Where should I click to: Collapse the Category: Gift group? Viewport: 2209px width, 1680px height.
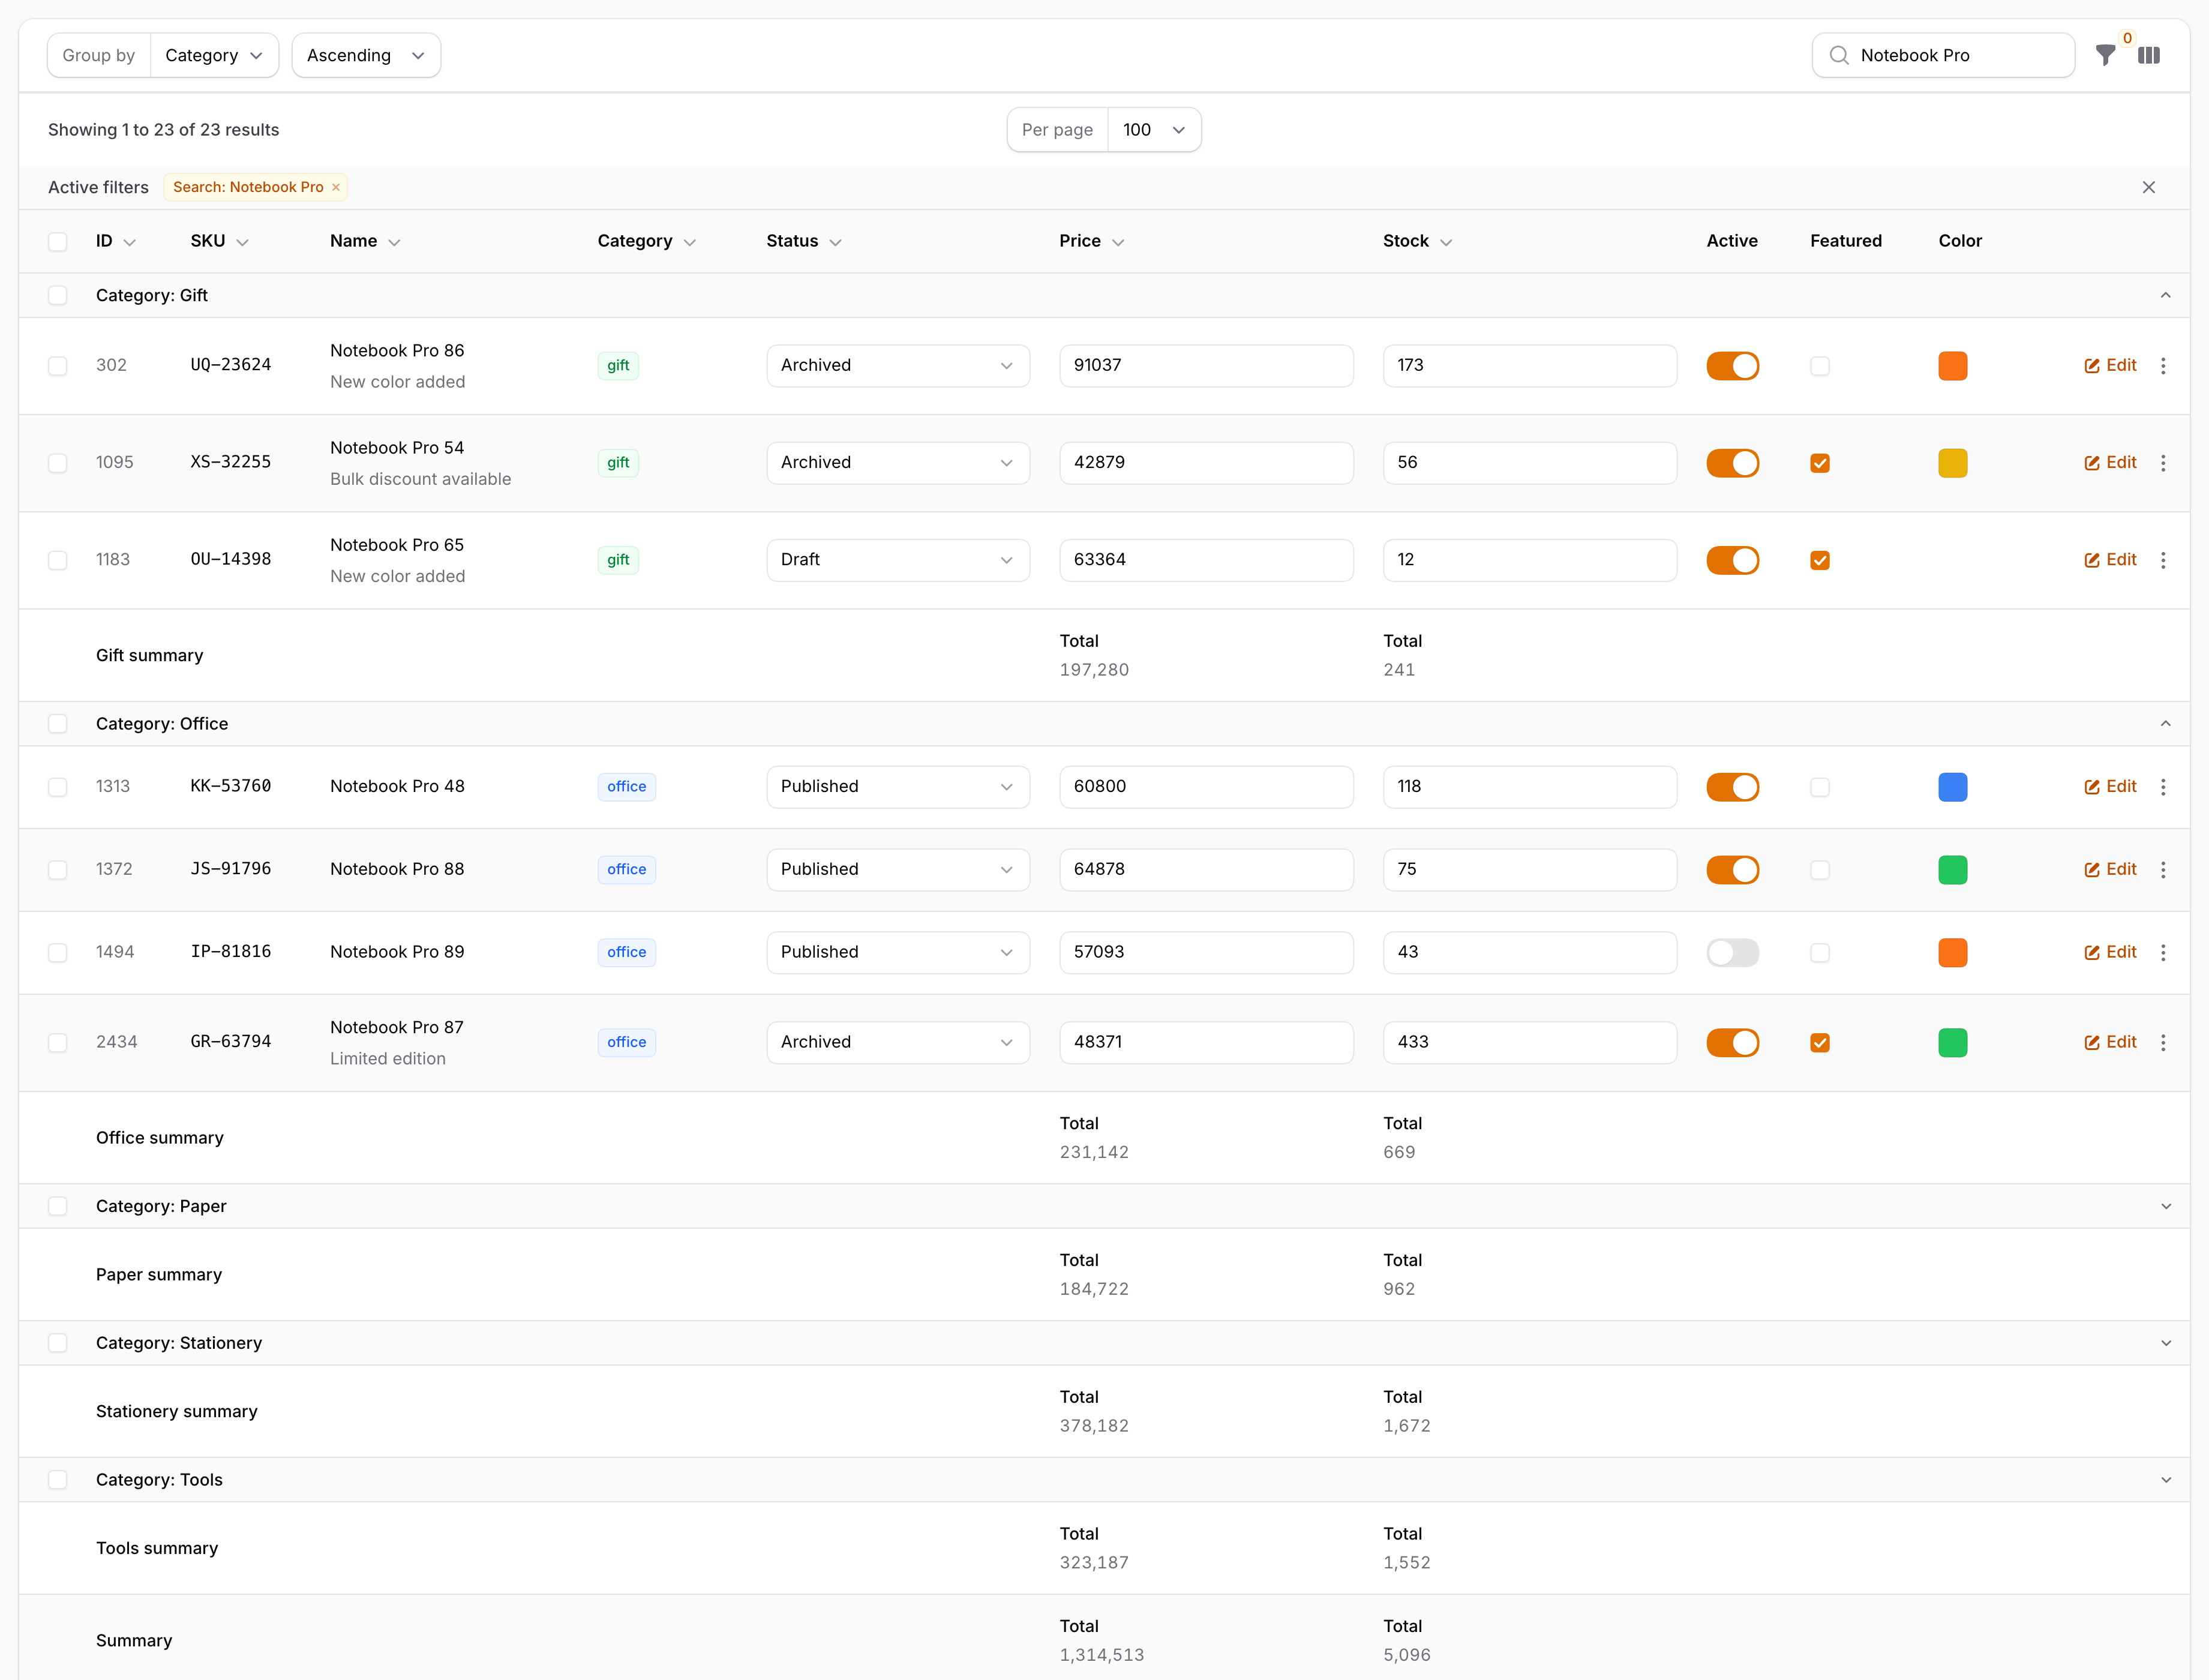tap(2165, 295)
